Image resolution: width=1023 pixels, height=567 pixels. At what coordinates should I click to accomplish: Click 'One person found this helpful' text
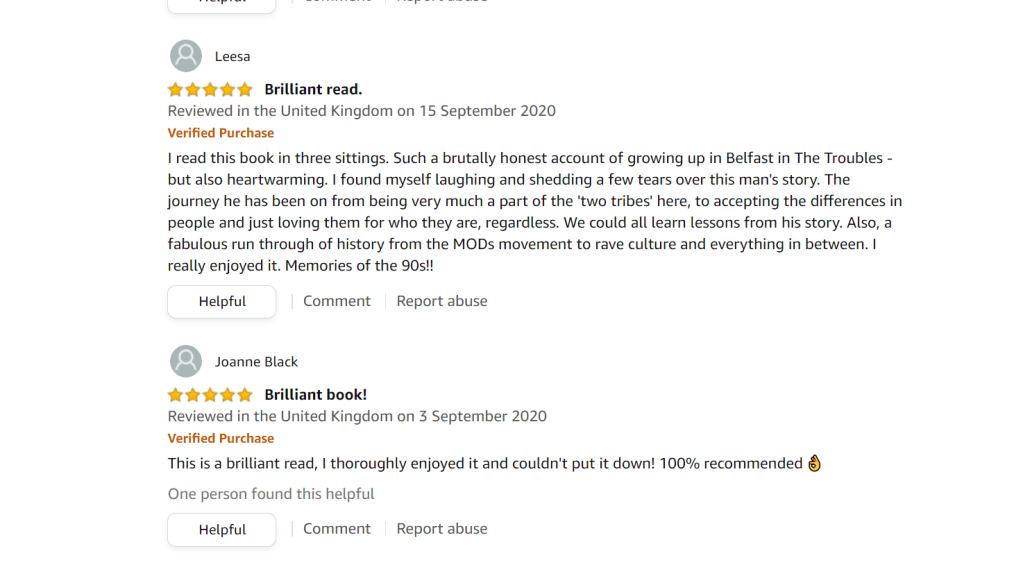pos(270,494)
